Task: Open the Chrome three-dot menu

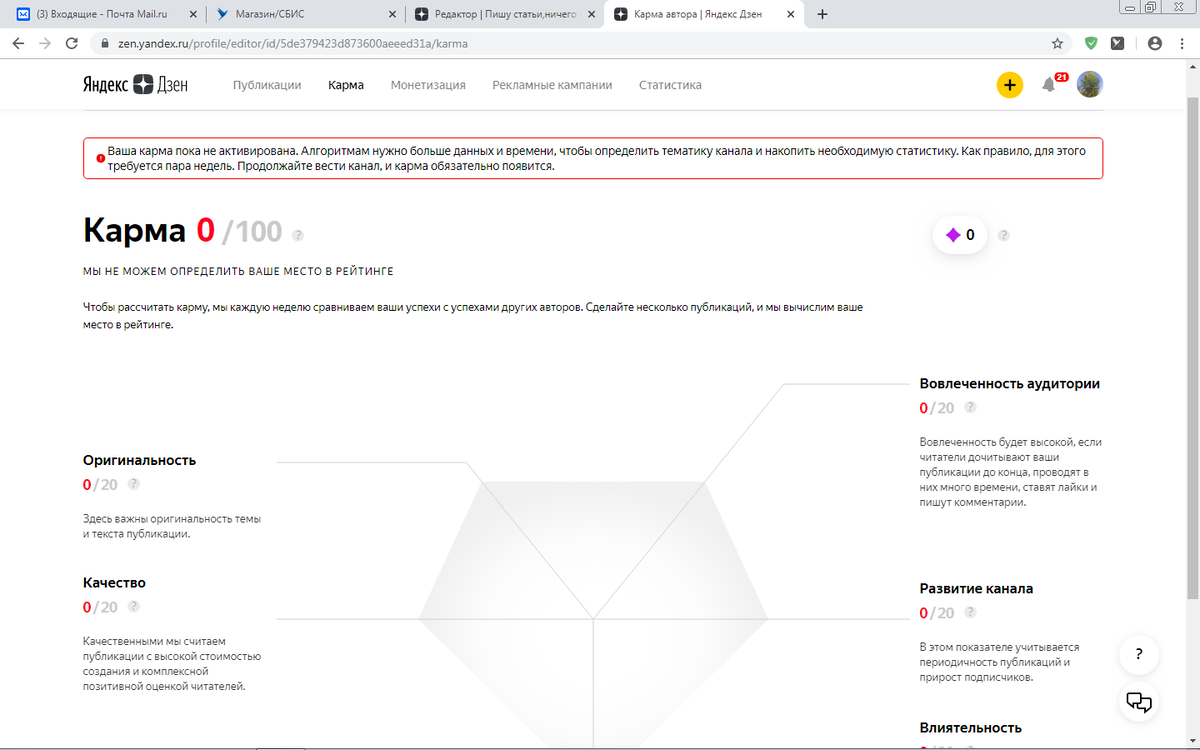Action: coord(1182,44)
